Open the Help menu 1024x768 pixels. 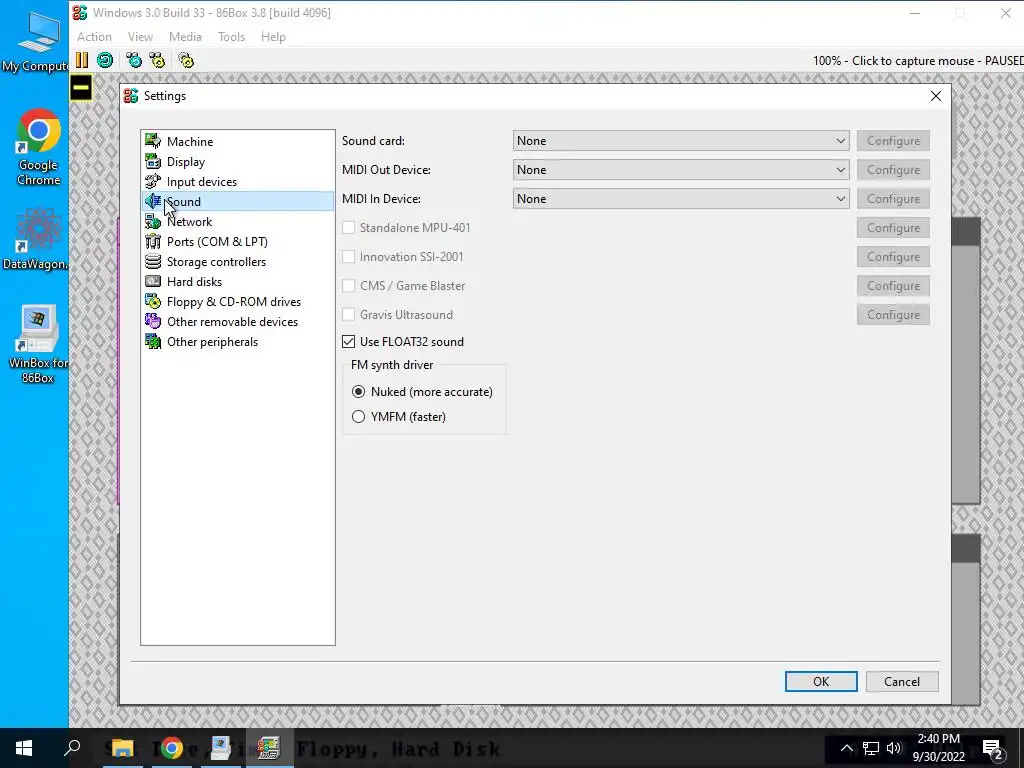point(273,37)
